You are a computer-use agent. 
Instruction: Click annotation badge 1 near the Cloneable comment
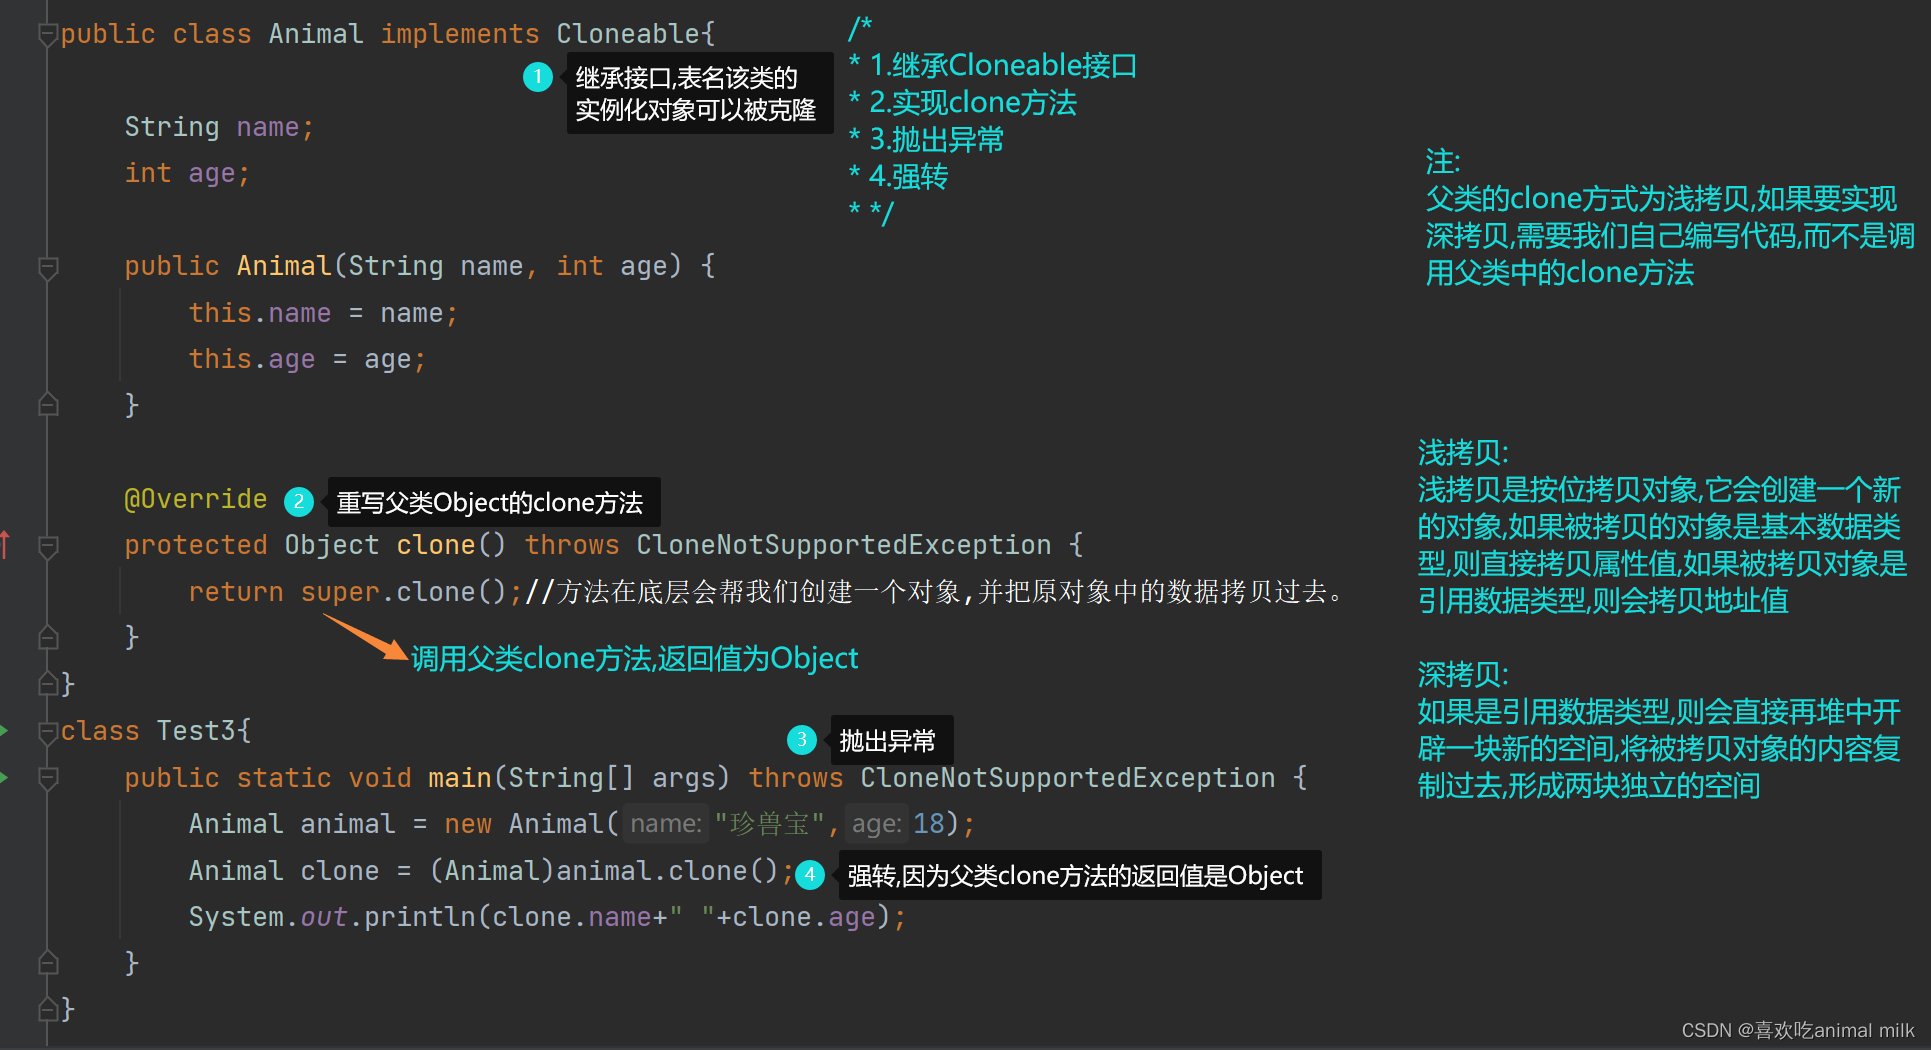pos(538,76)
